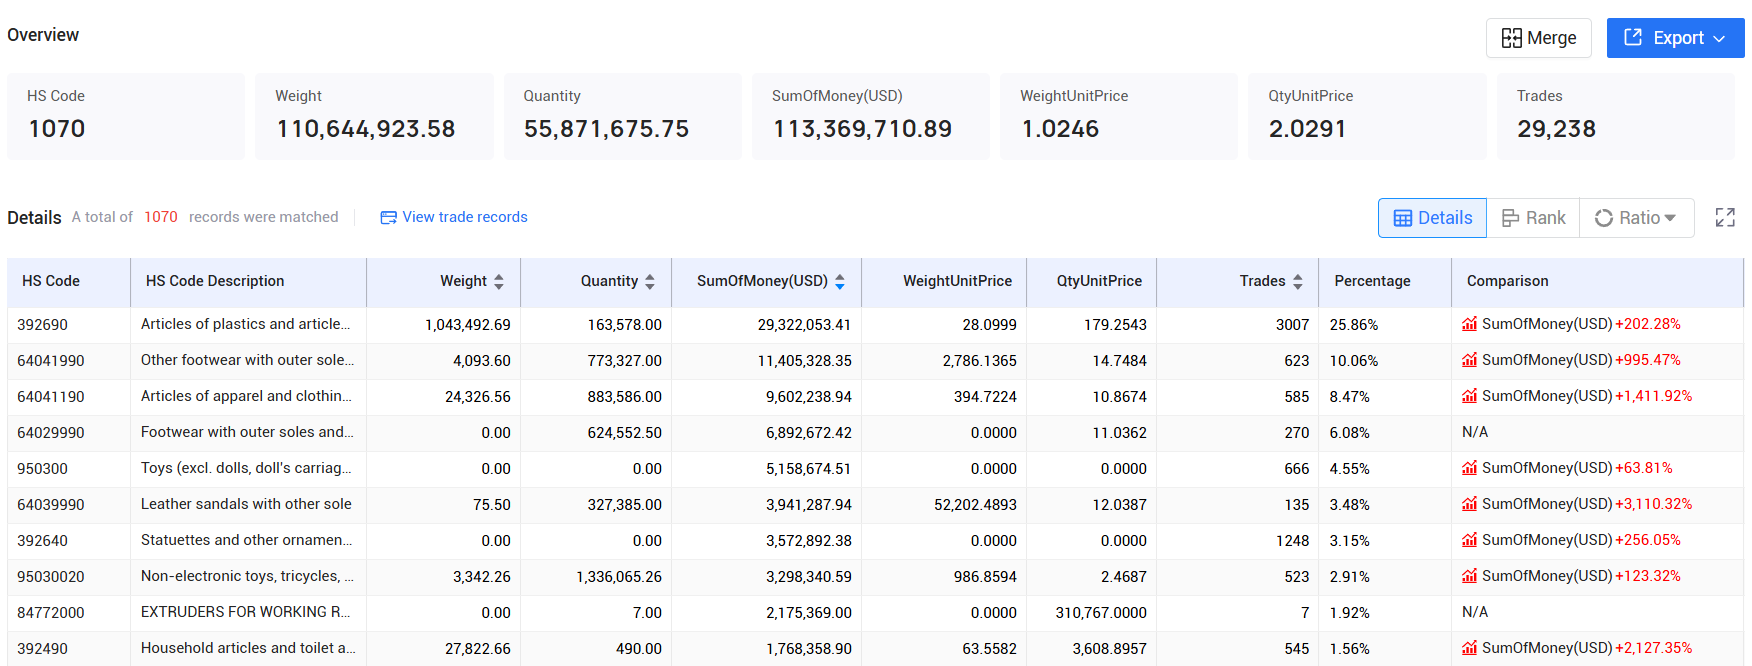Click 'EXTRUDERS FOR WORKING R...' description
Viewport: 1752px width, 666px height.
click(x=246, y=612)
